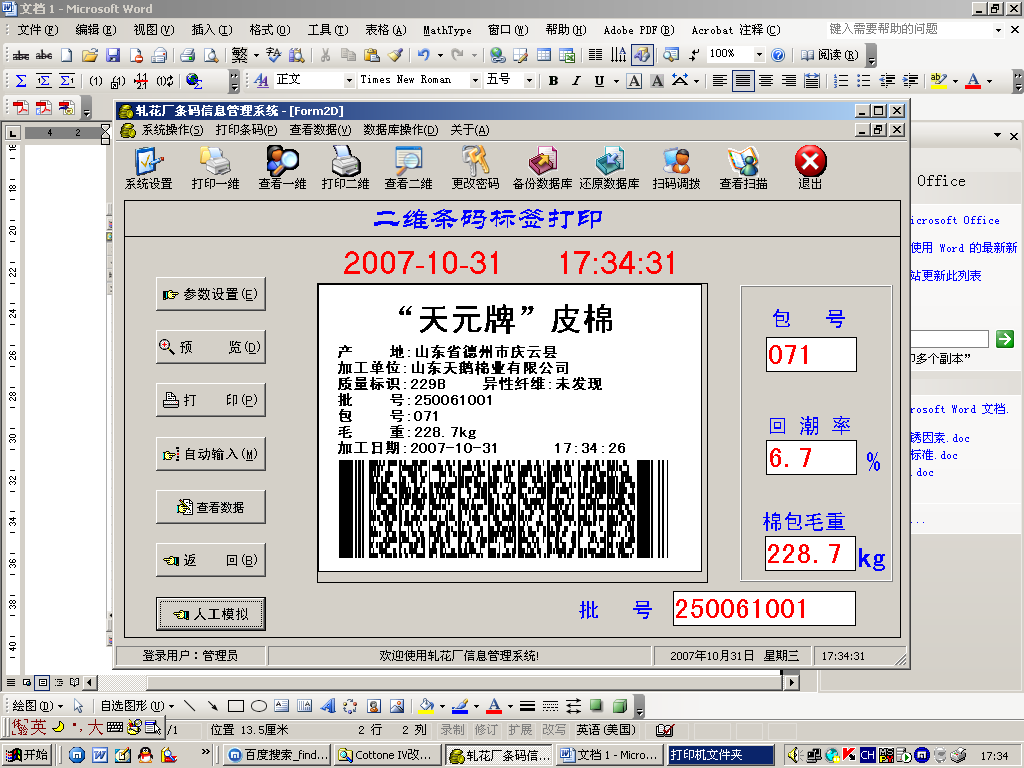Viewport: 1024px width, 768px height.
Task: Click the 参数设置(E) button
Action: [210, 294]
